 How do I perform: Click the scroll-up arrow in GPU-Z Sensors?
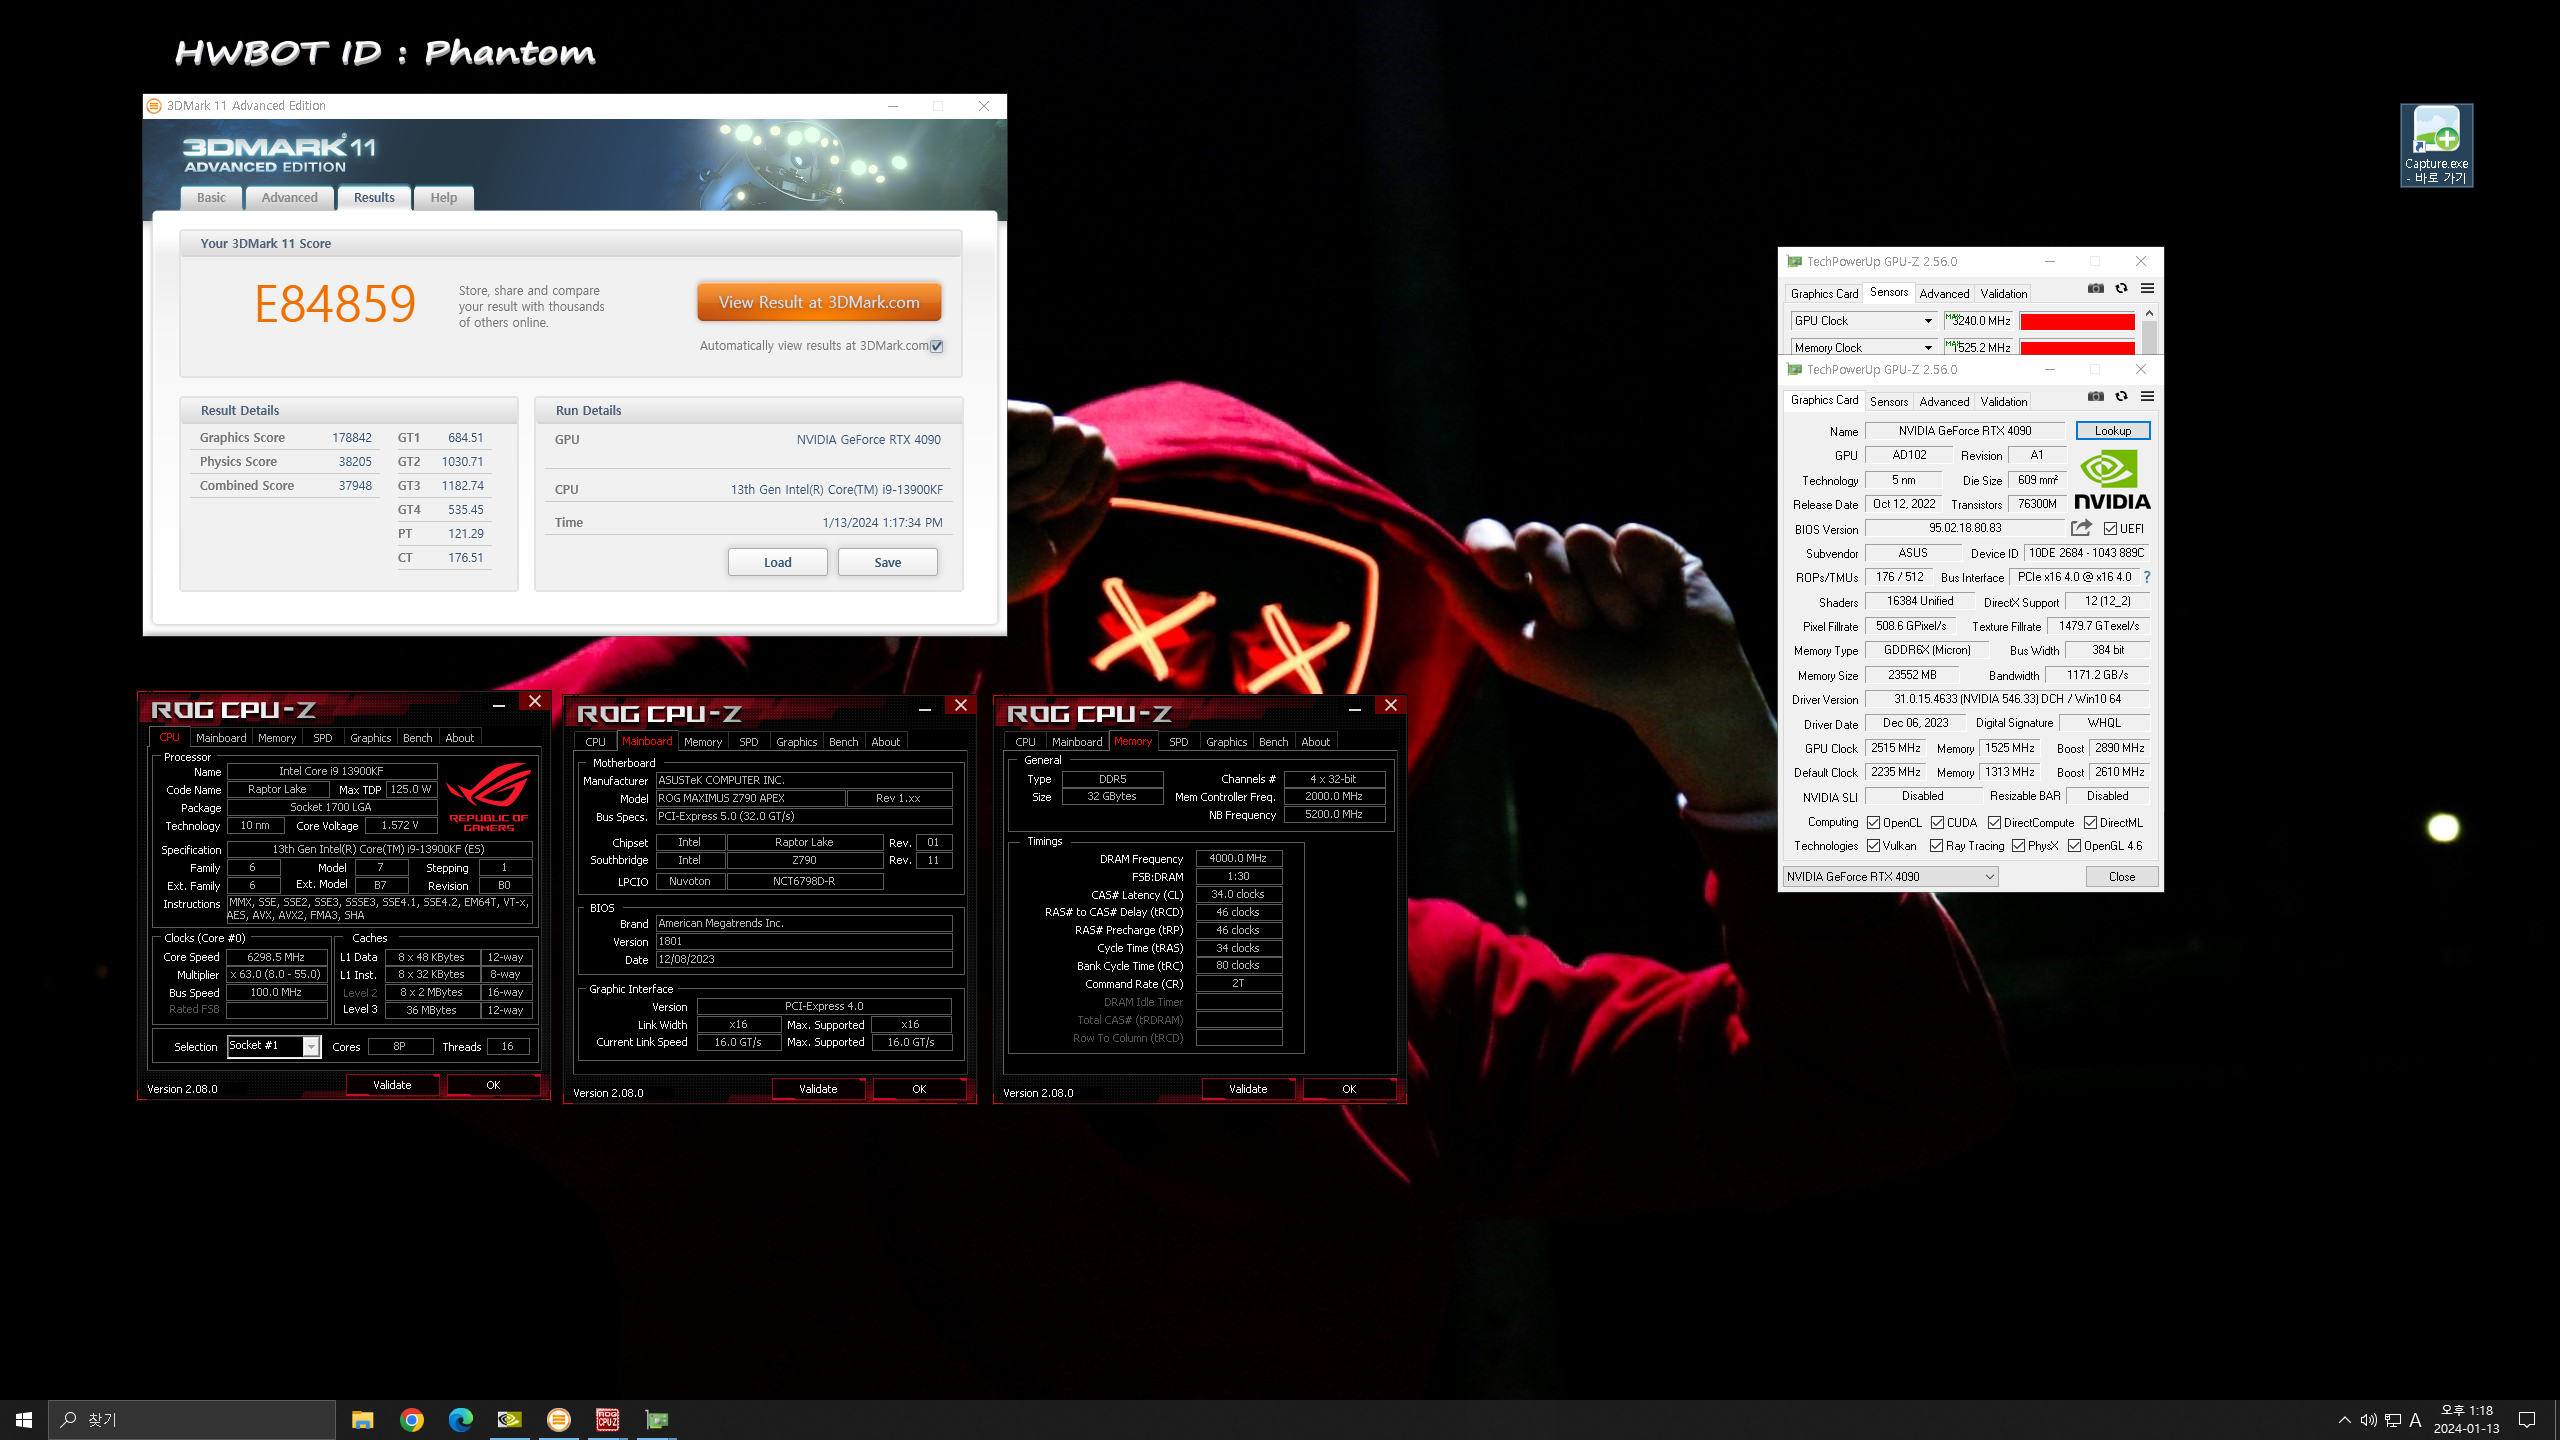(x=2149, y=313)
